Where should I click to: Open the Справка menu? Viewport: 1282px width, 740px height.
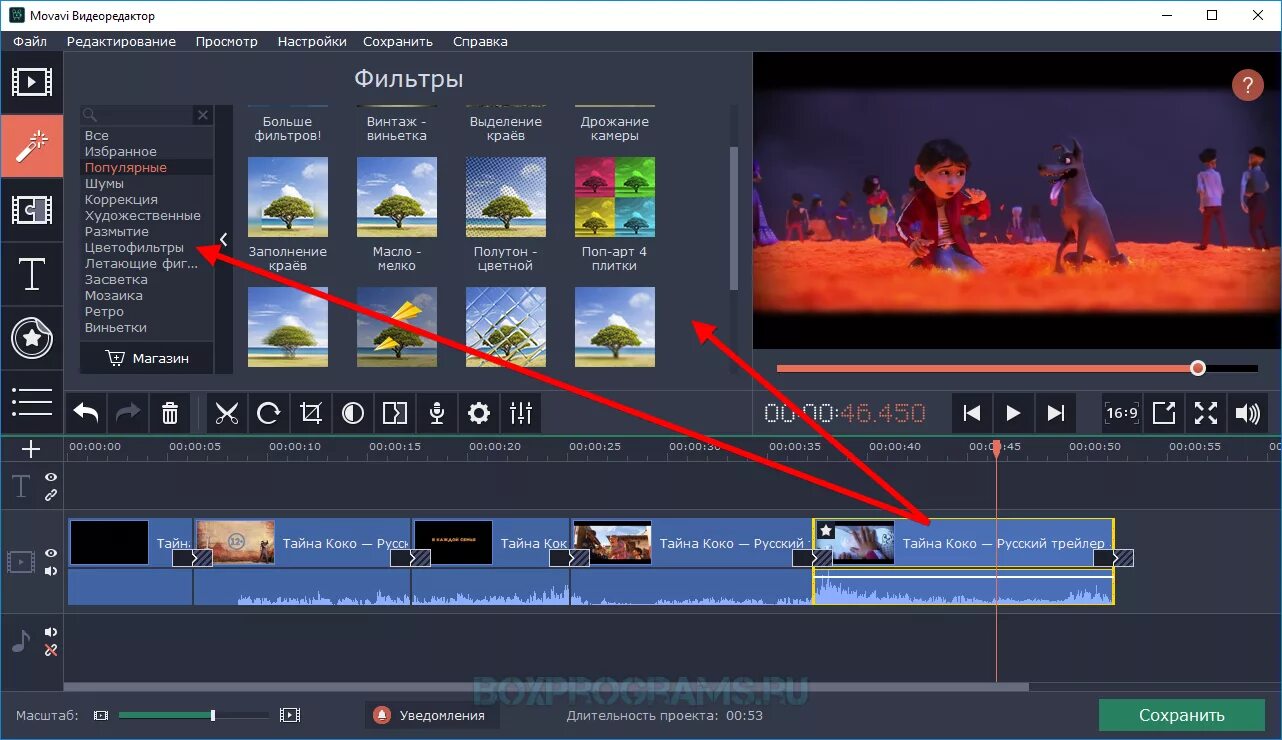[x=480, y=41]
